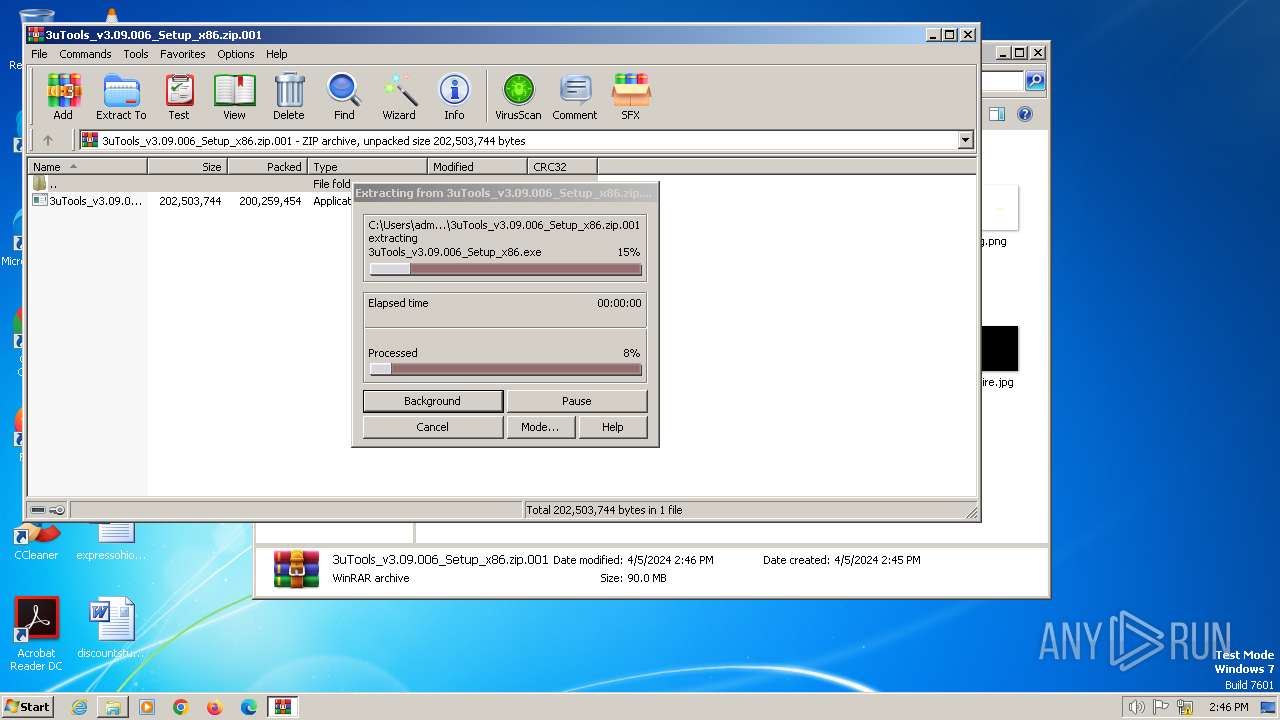Open the archive path dropdown arrow
The image size is (1280, 720).
(965, 141)
